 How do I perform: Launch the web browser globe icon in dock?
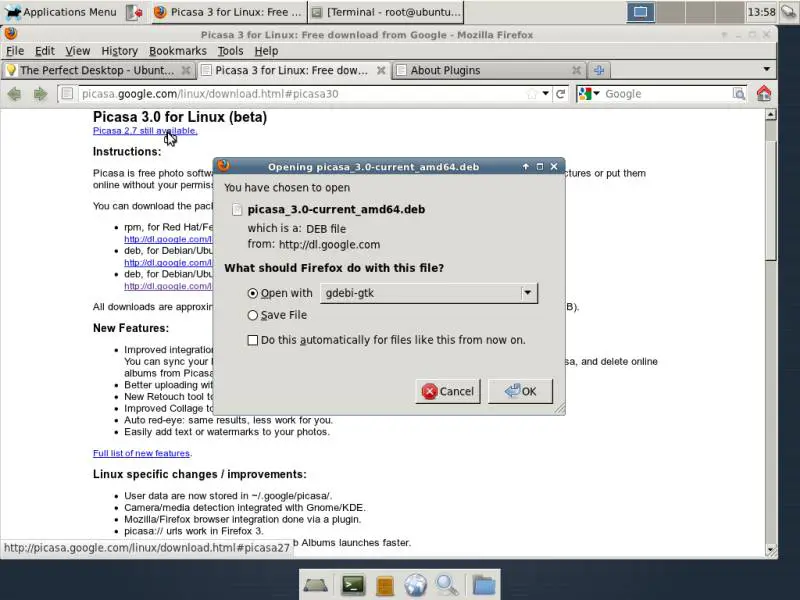(416, 585)
